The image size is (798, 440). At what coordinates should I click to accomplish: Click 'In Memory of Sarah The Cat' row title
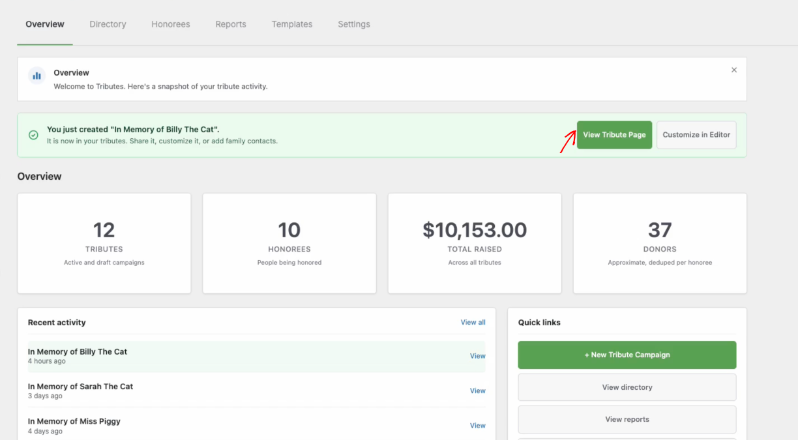pos(80,386)
